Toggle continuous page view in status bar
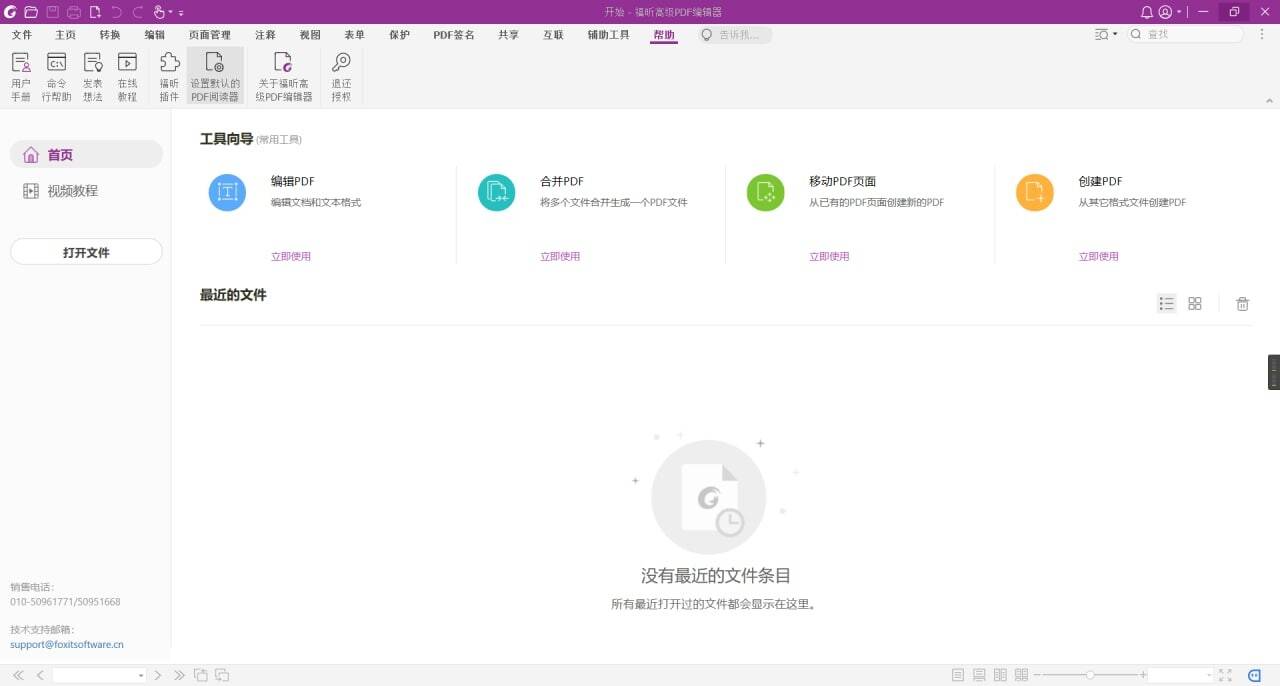The height and width of the screenshot is (686, 1280). point(979,675)
